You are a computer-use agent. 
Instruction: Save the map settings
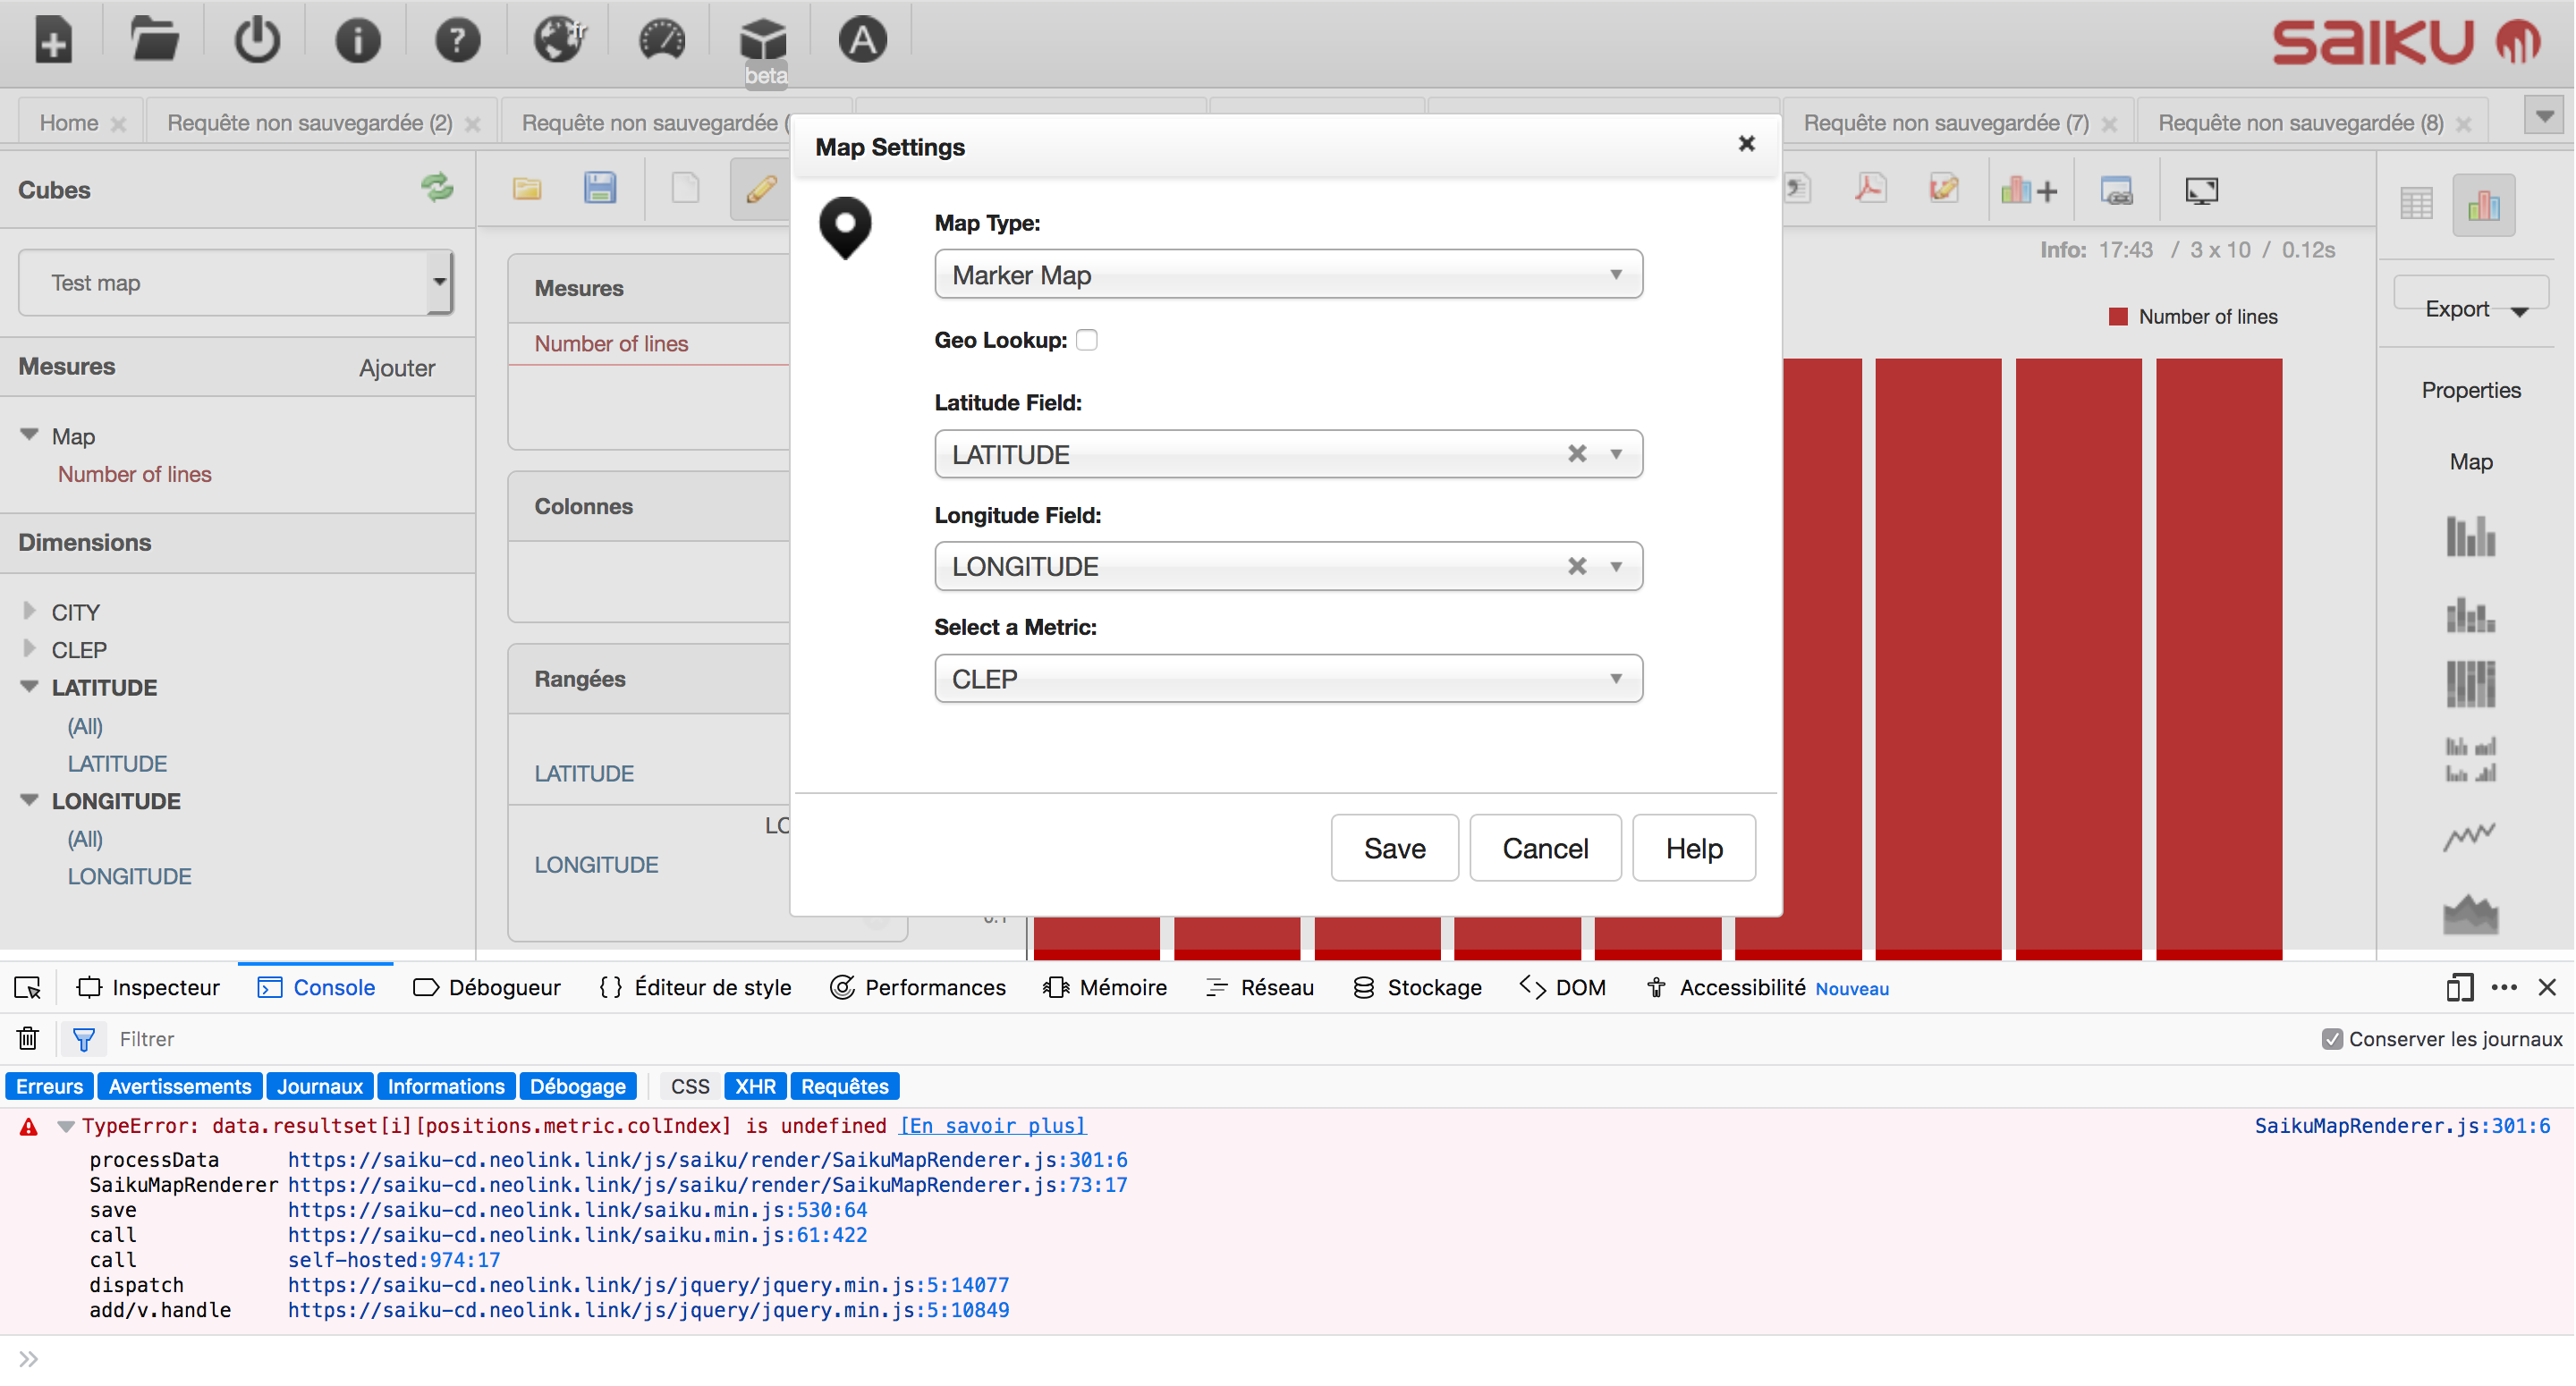tap(1394, 847)
